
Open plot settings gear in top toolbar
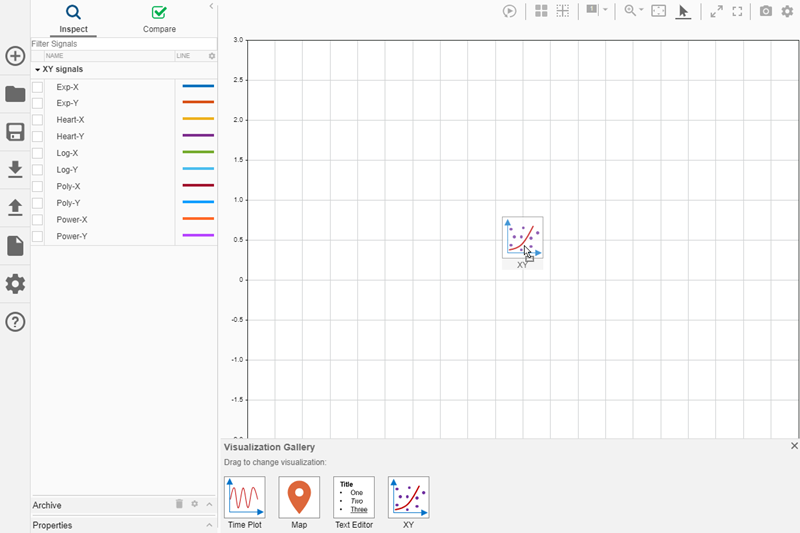click(x=787, y=11)
